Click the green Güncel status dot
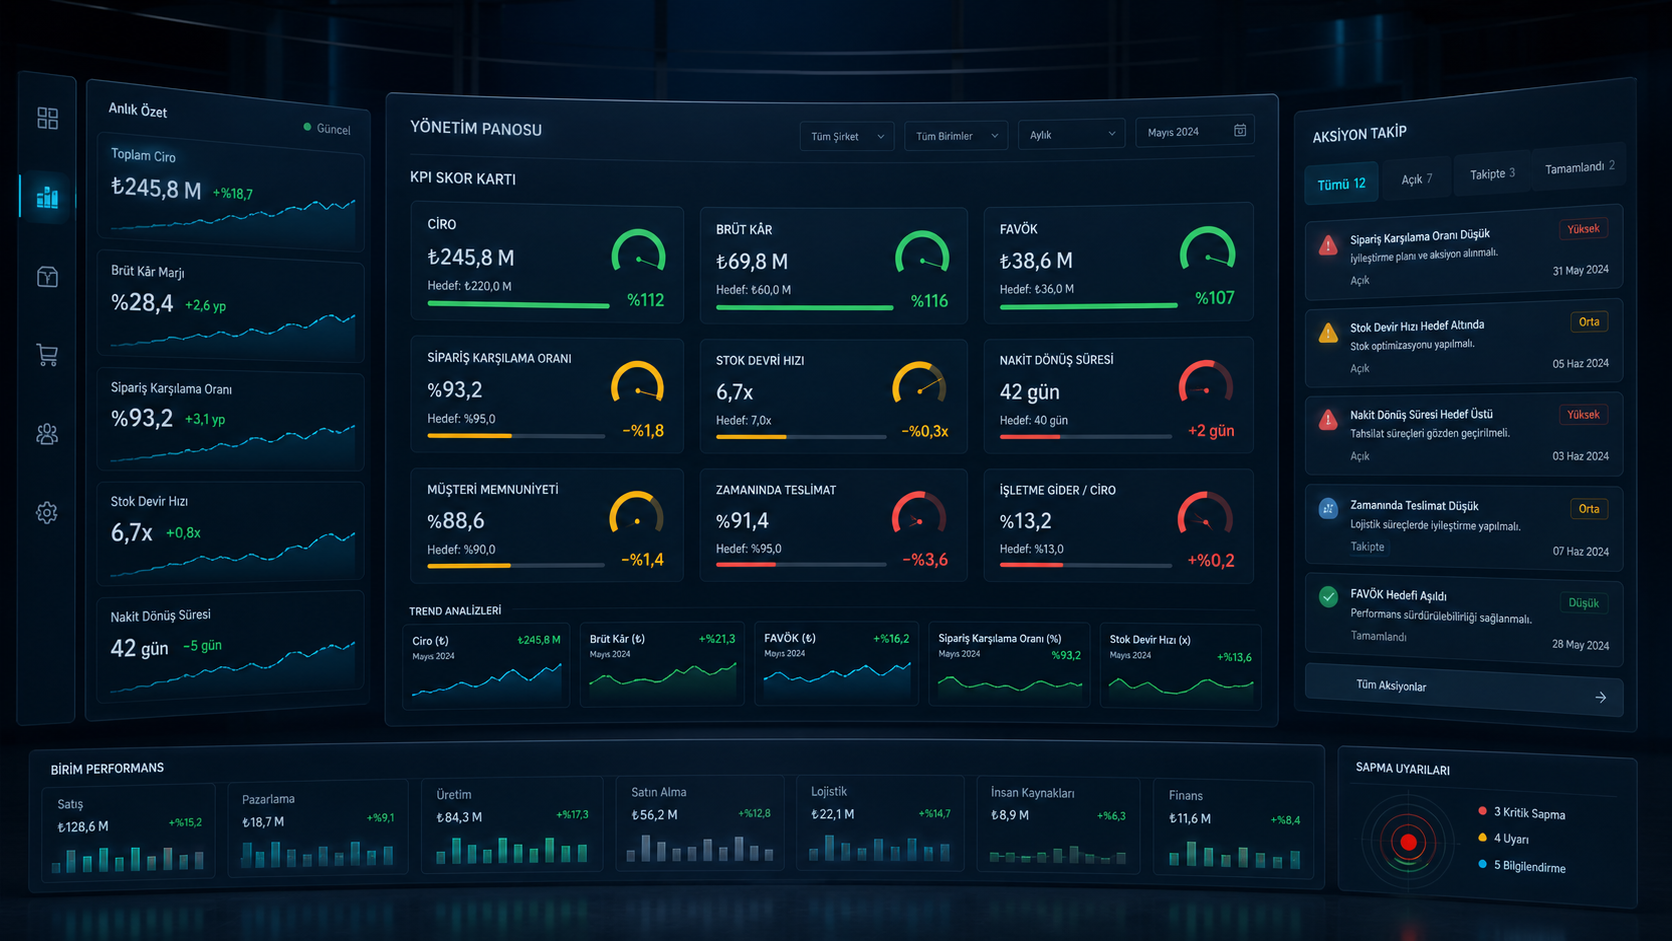The width and height of the screenshot is (1672, 941). 307,127
